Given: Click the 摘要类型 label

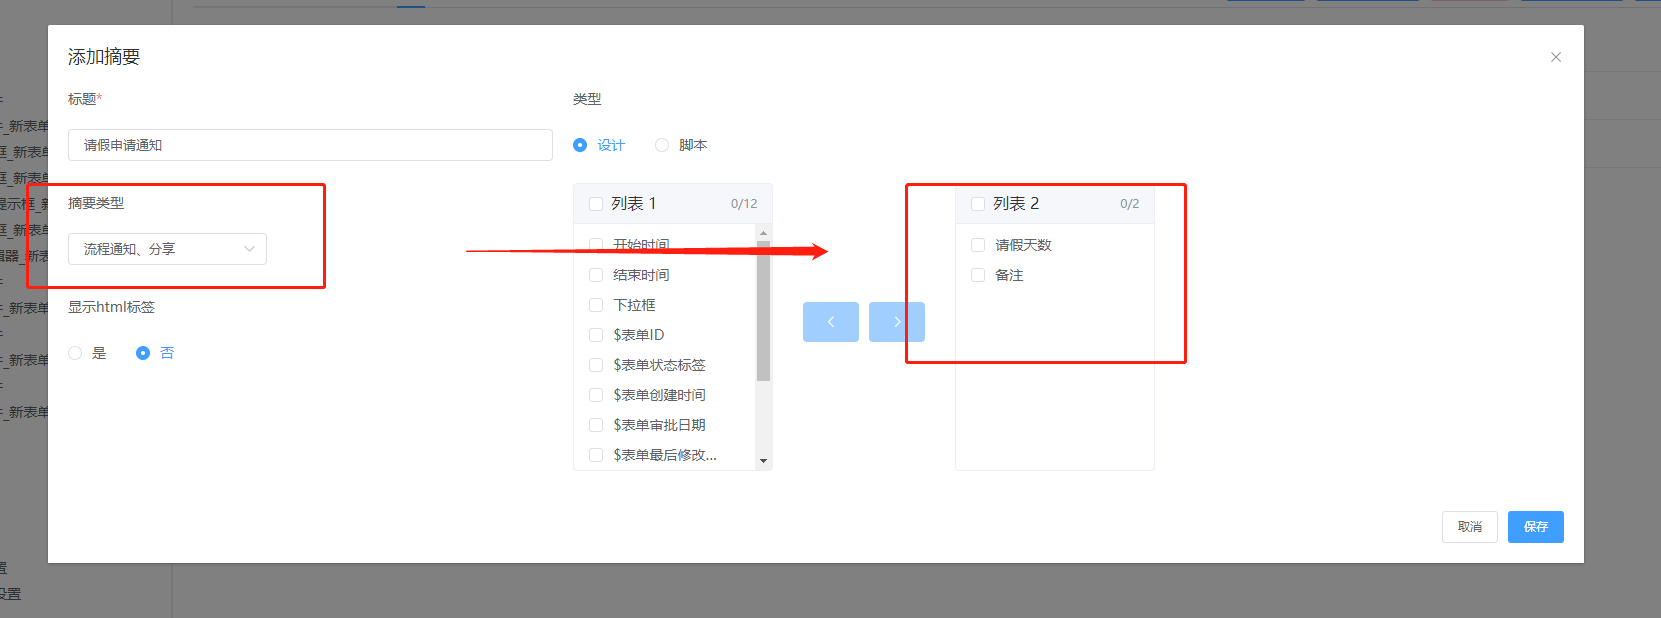Looking at the screenshot, I should [96, 203].
